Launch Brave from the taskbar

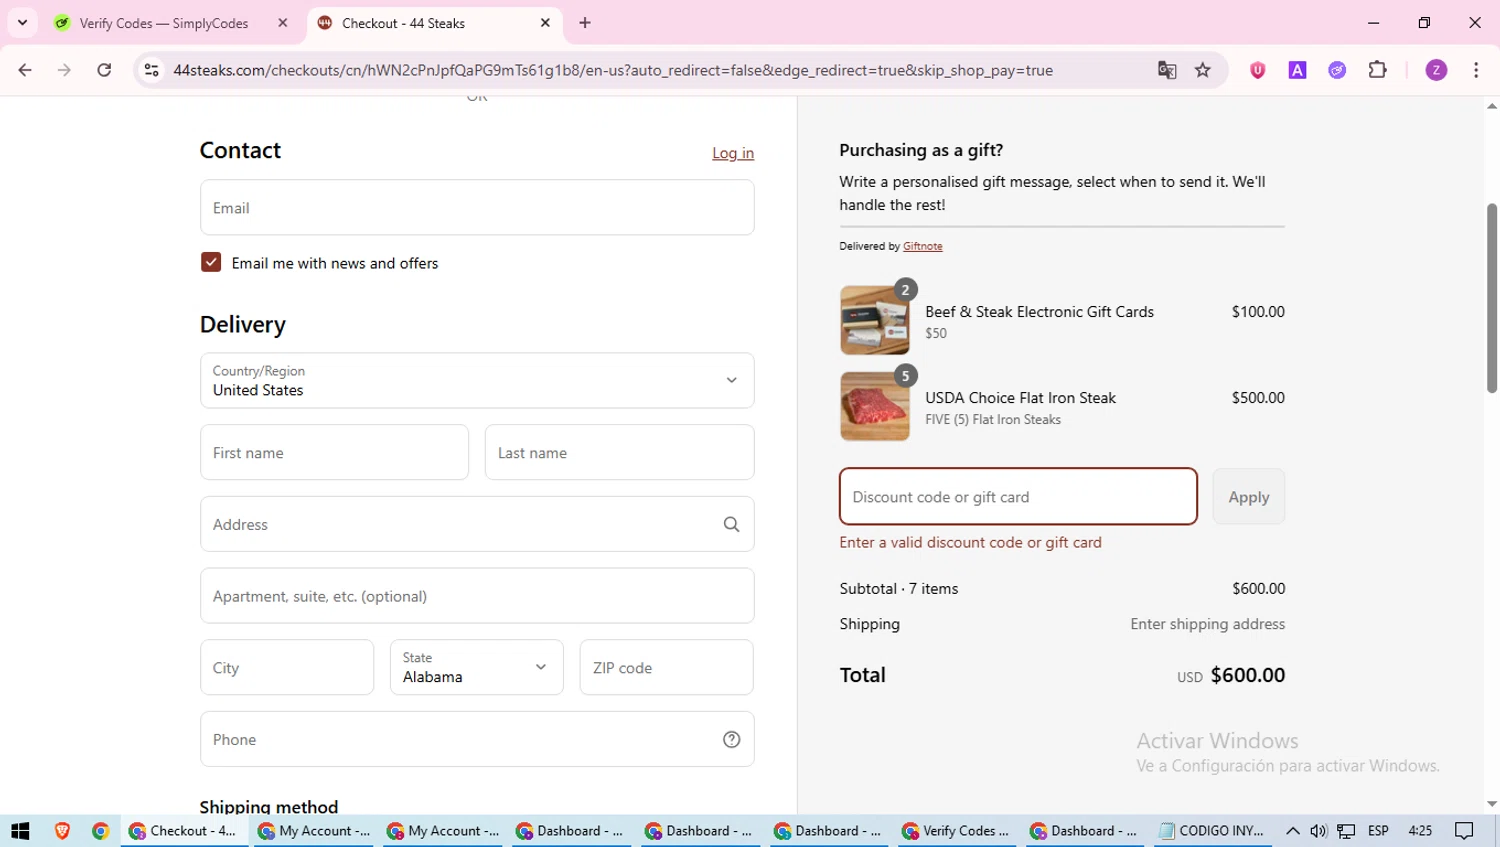[x=62, y=831]
